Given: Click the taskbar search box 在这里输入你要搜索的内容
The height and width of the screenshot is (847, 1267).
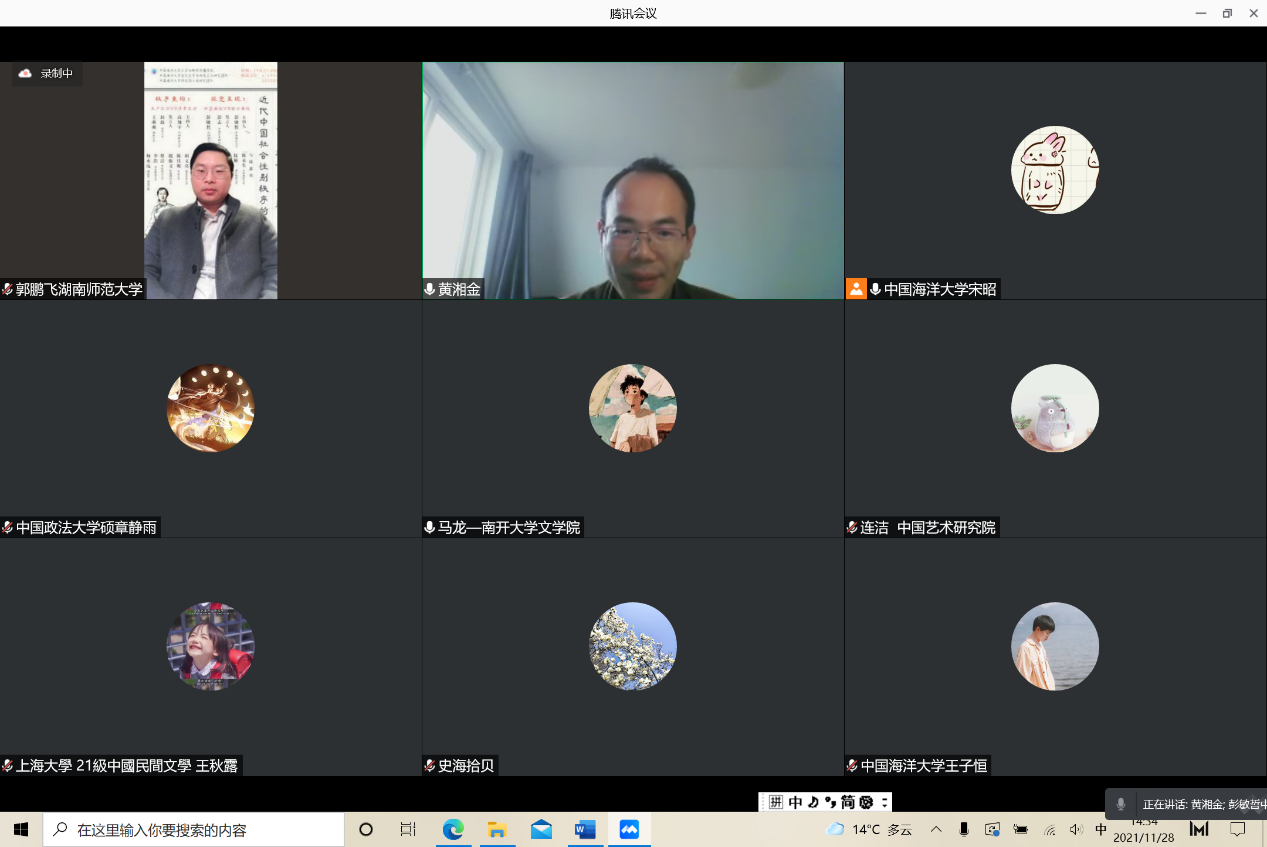Looking at the screenshot, I should pos(195,829).
